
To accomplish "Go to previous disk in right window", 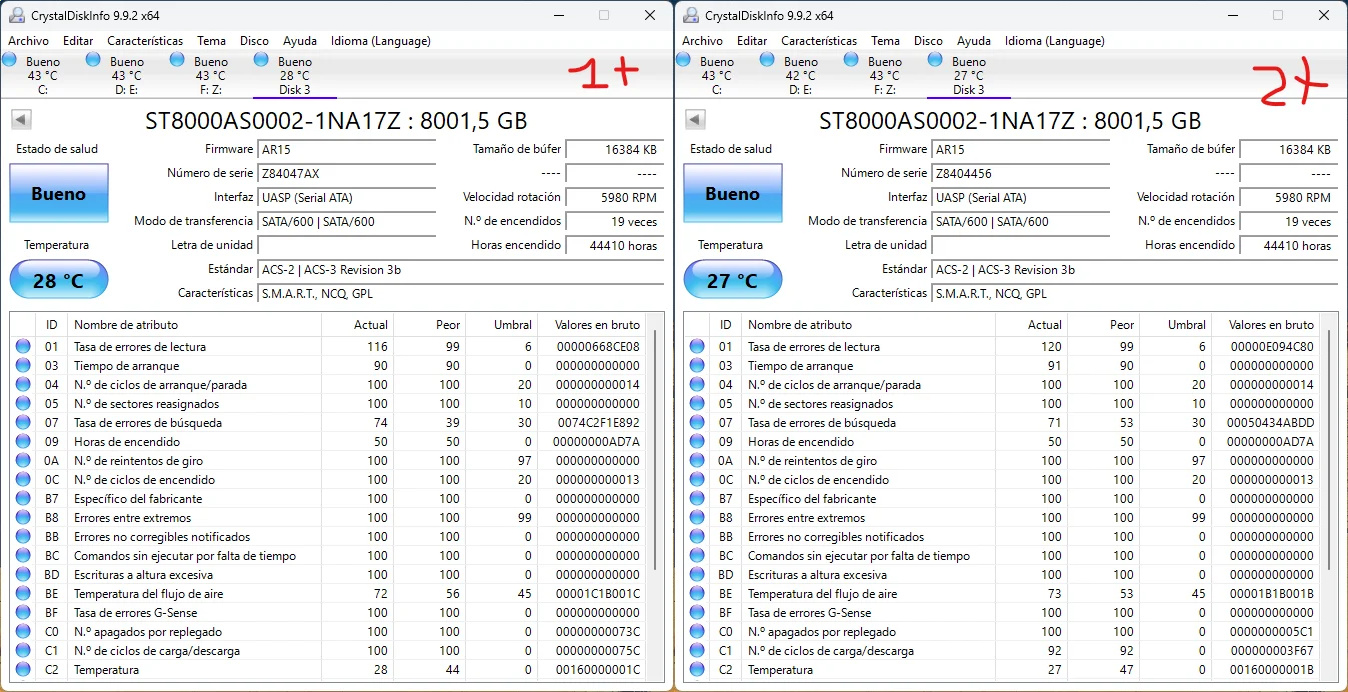I will click(695, 120).
